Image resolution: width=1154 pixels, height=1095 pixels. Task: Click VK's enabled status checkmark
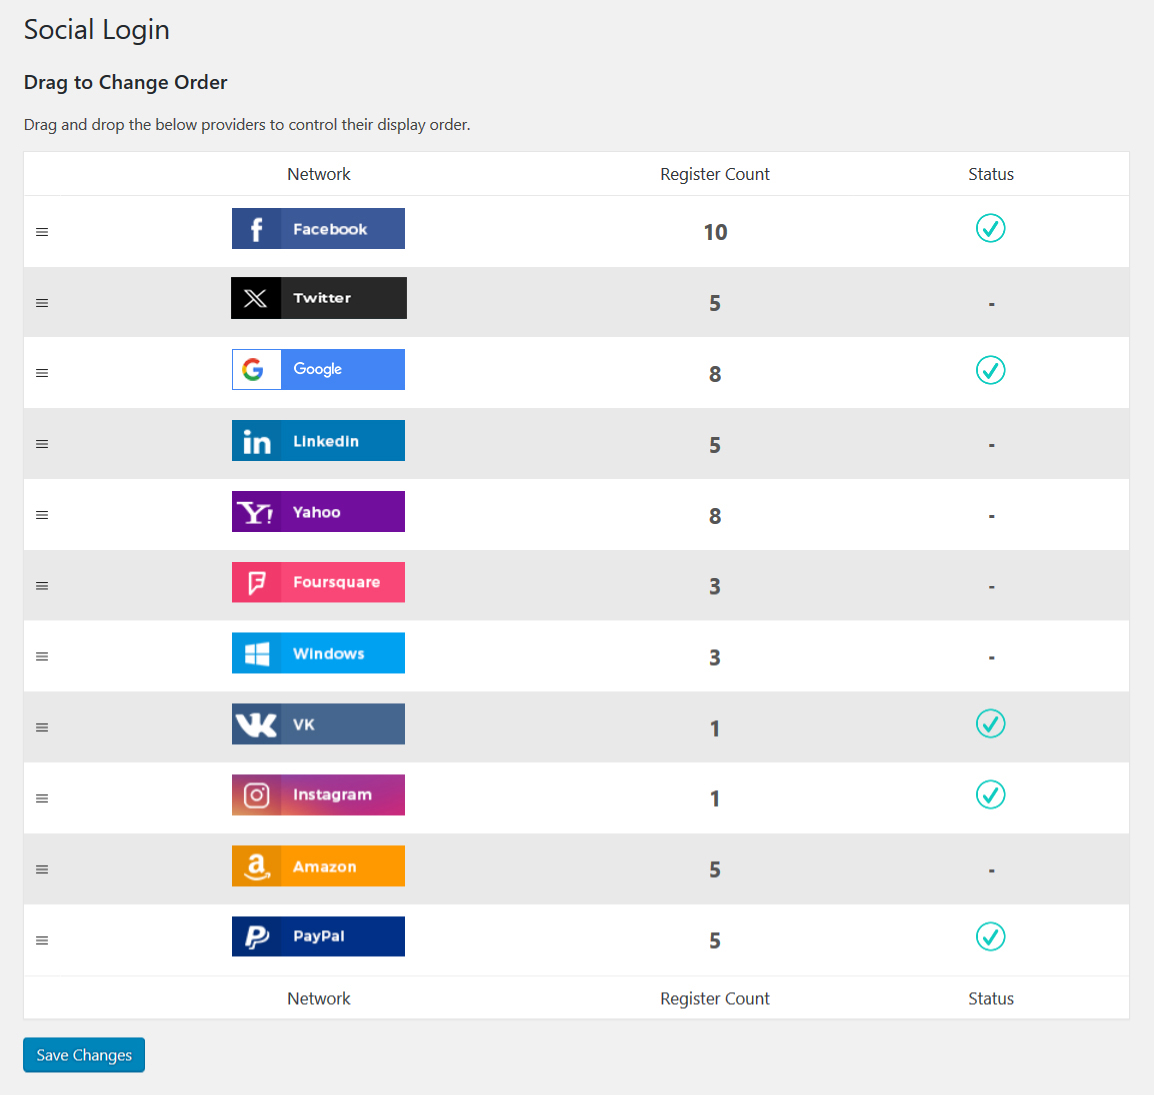[x=991, y=724]
